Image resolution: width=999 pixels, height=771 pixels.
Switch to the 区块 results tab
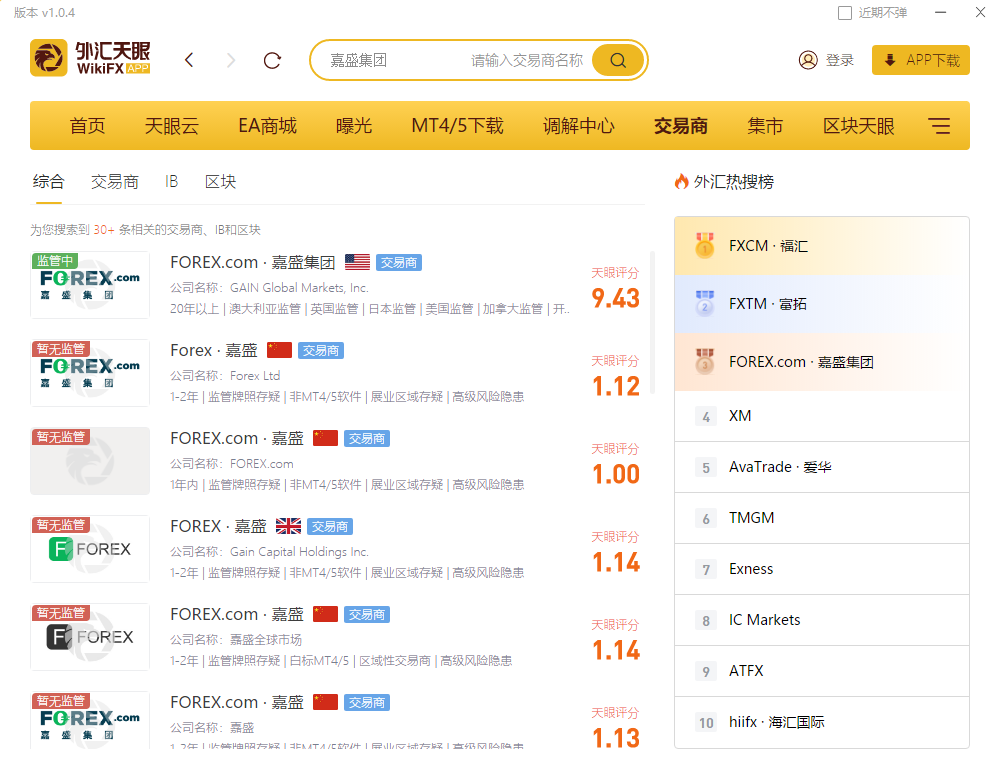(221, 182)
